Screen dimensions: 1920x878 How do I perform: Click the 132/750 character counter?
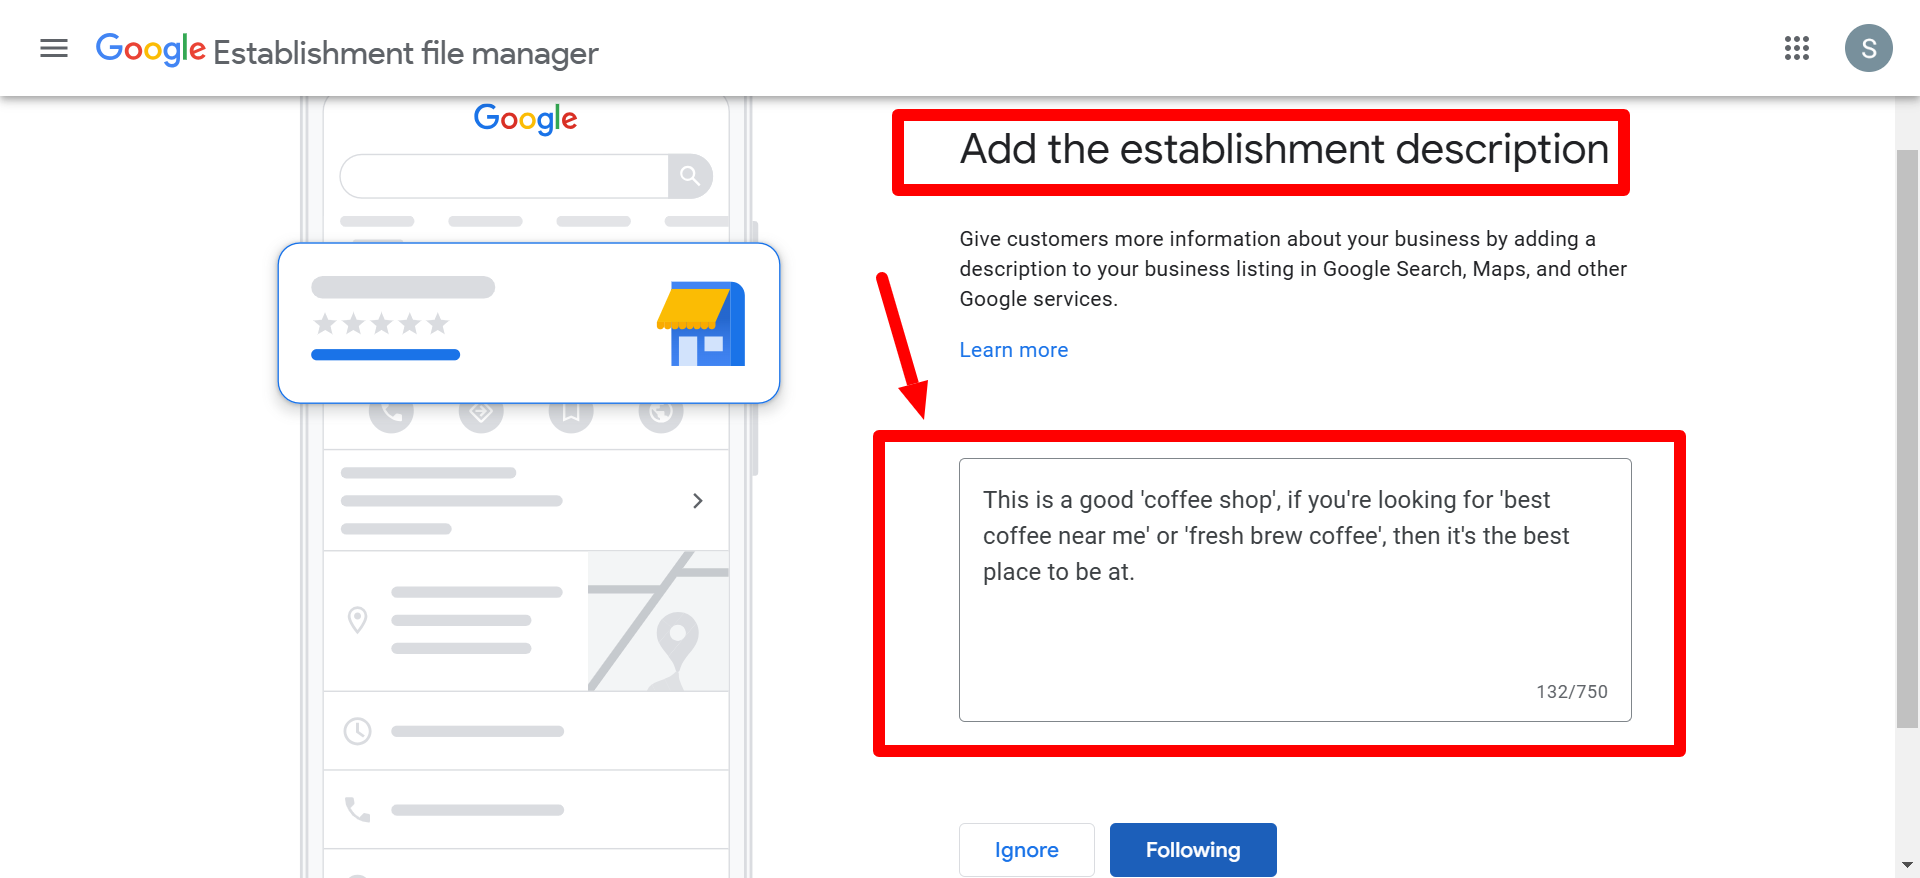pos(1572,692)
